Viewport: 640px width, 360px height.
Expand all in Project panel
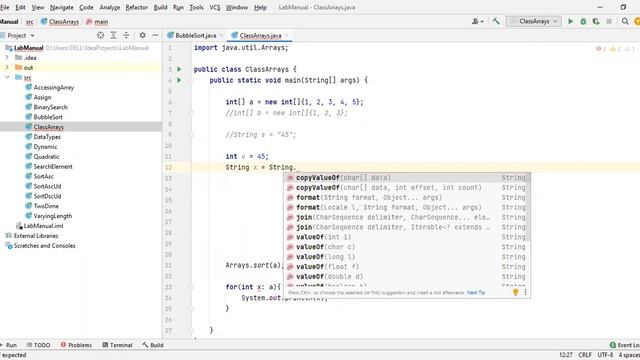point(113,36)
